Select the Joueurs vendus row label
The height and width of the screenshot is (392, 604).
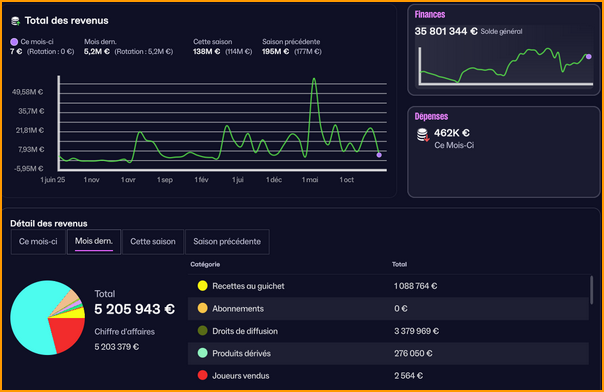pos(241,375)
